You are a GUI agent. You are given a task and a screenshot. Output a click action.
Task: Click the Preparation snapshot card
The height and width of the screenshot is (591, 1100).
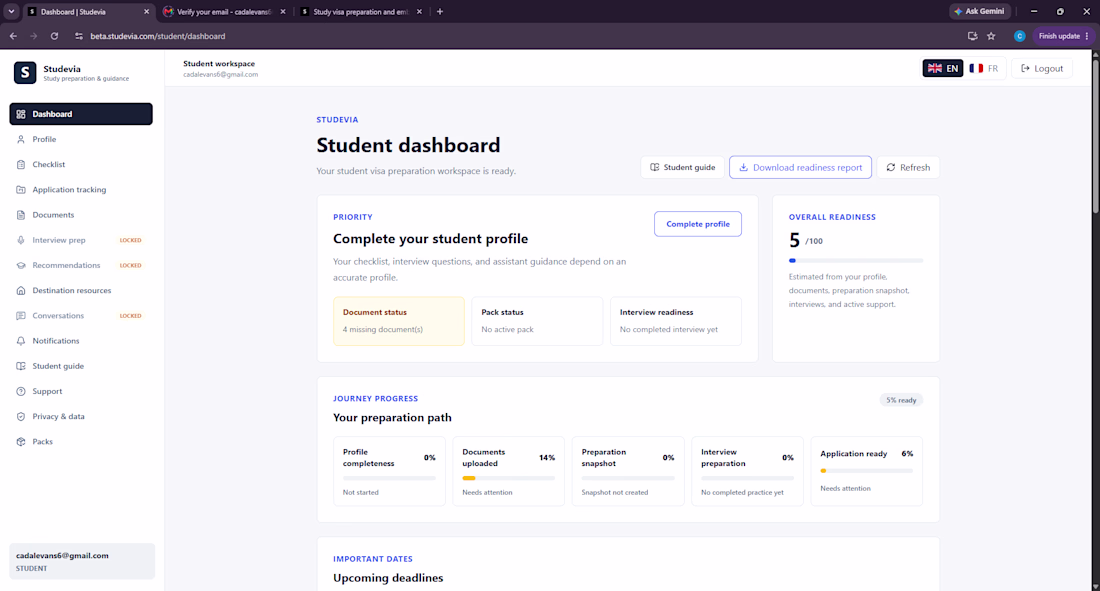[x=628, y=471]
